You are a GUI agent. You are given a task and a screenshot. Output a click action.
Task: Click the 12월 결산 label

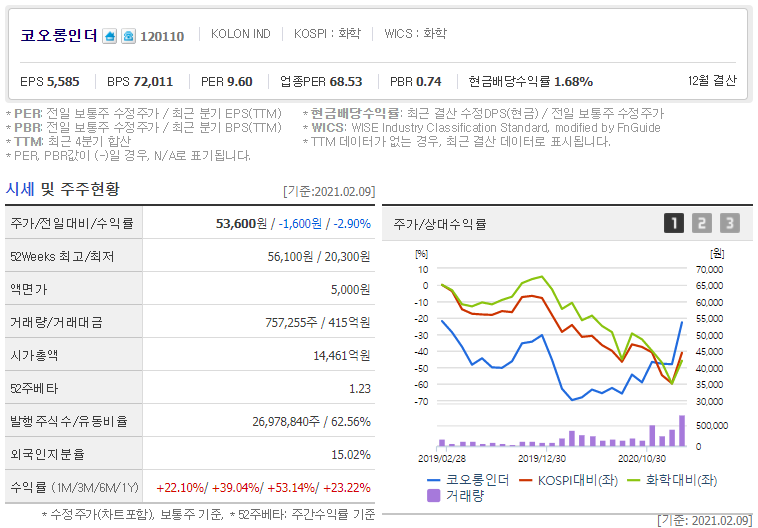pos(712,80)
